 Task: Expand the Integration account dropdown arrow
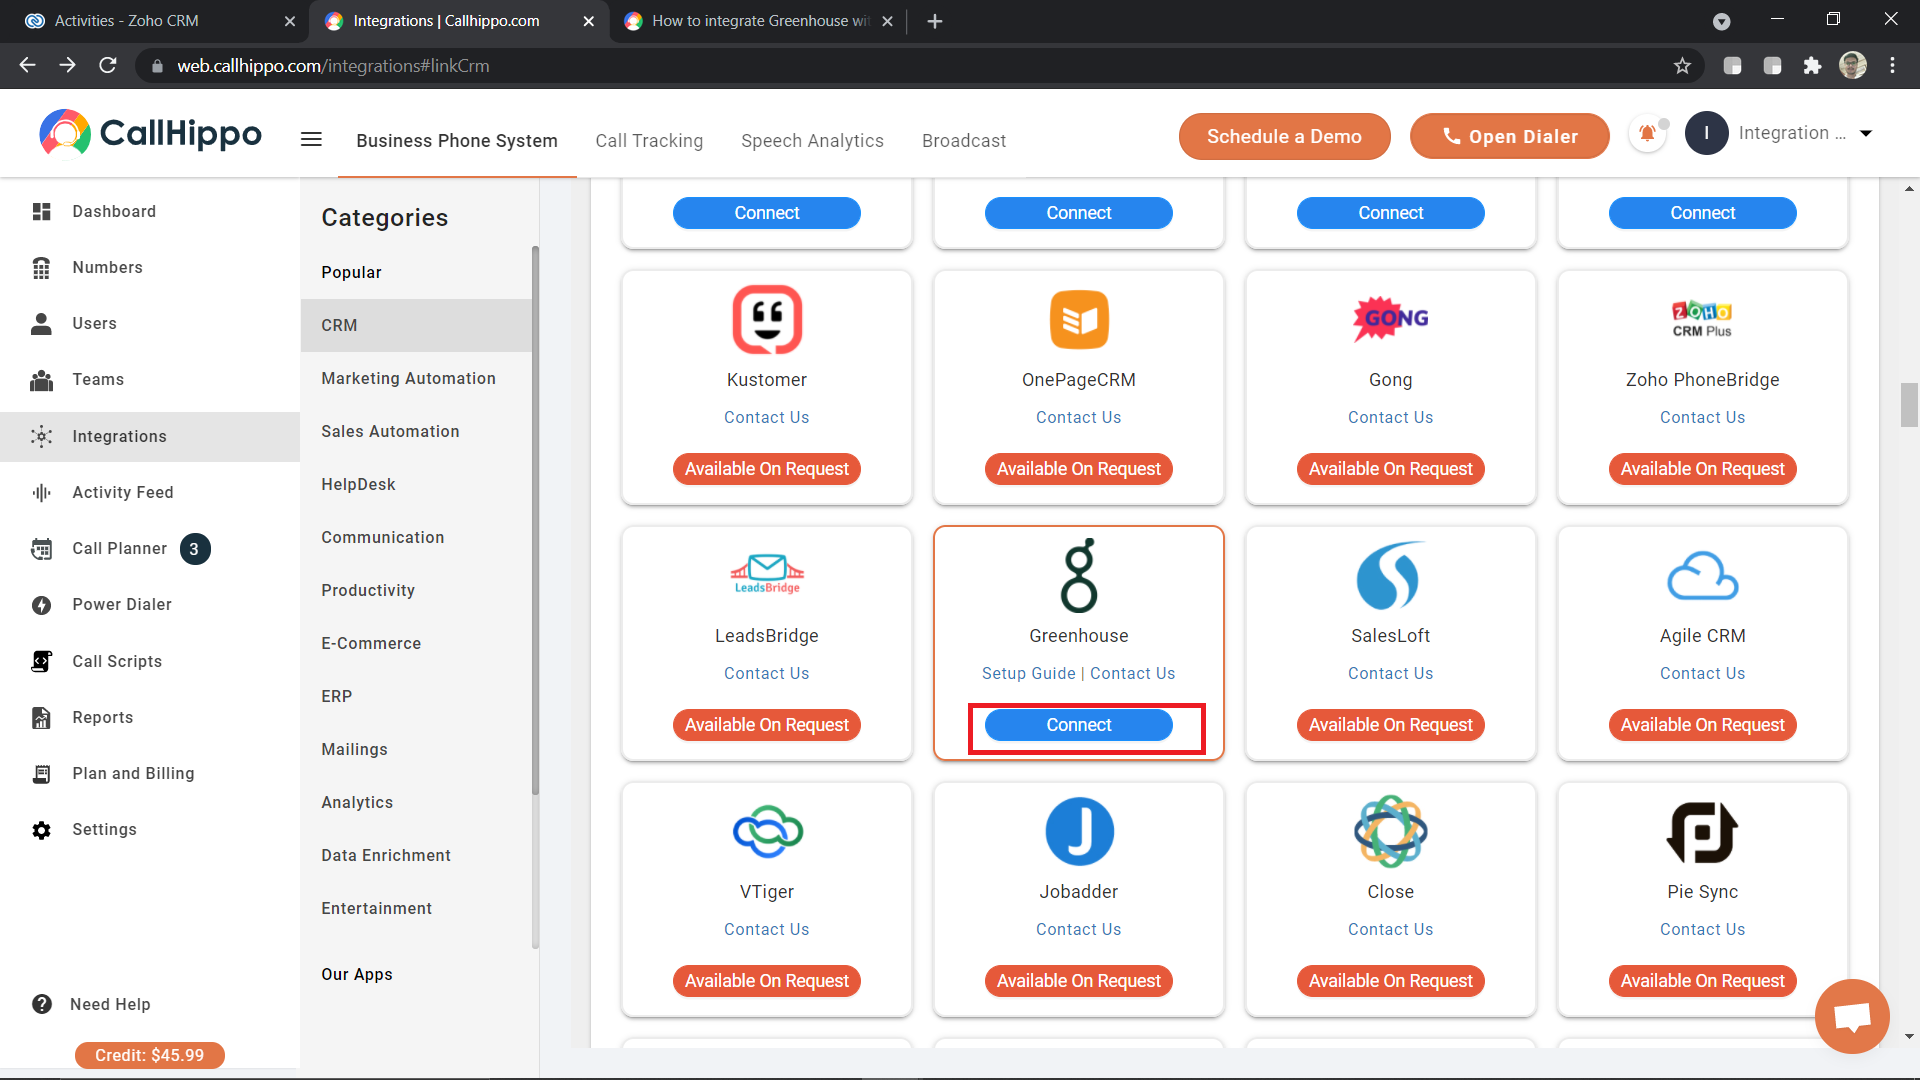pos(1866,134)
